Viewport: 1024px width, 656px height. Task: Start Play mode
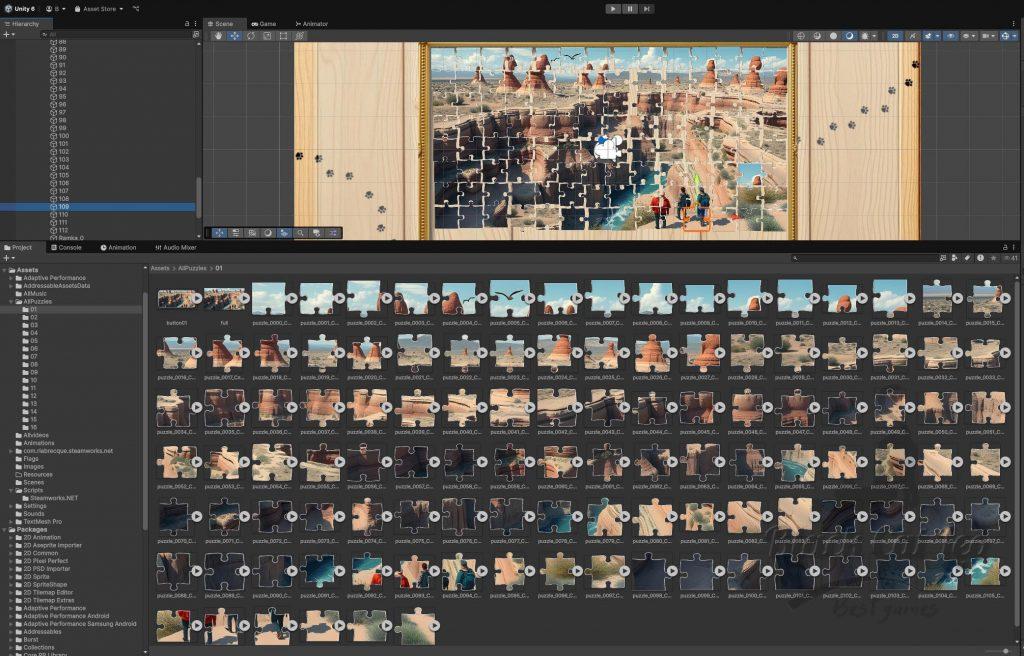(613, 9)
